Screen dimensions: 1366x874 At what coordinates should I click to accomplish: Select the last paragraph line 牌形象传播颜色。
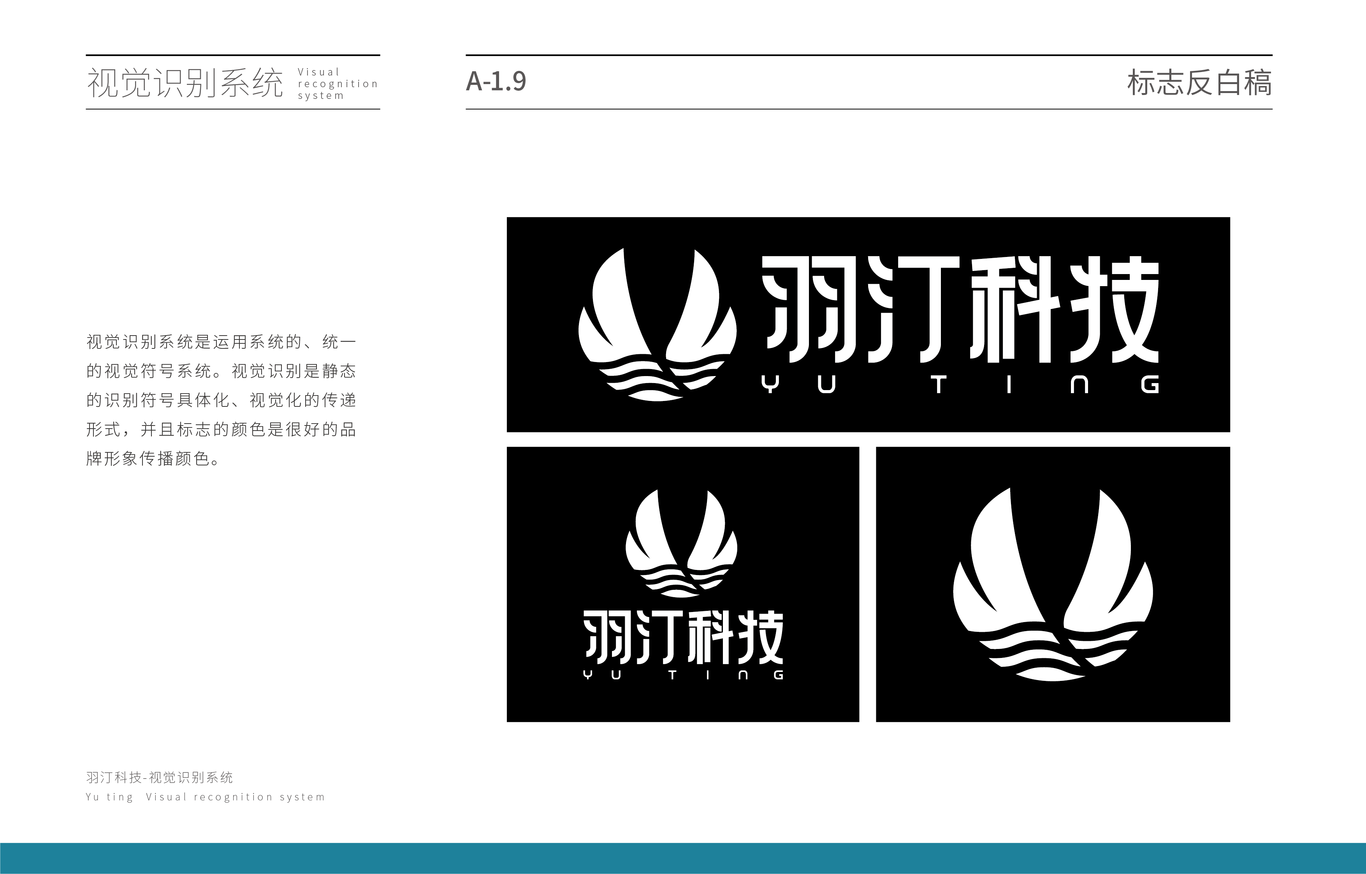tap(154, 460)
